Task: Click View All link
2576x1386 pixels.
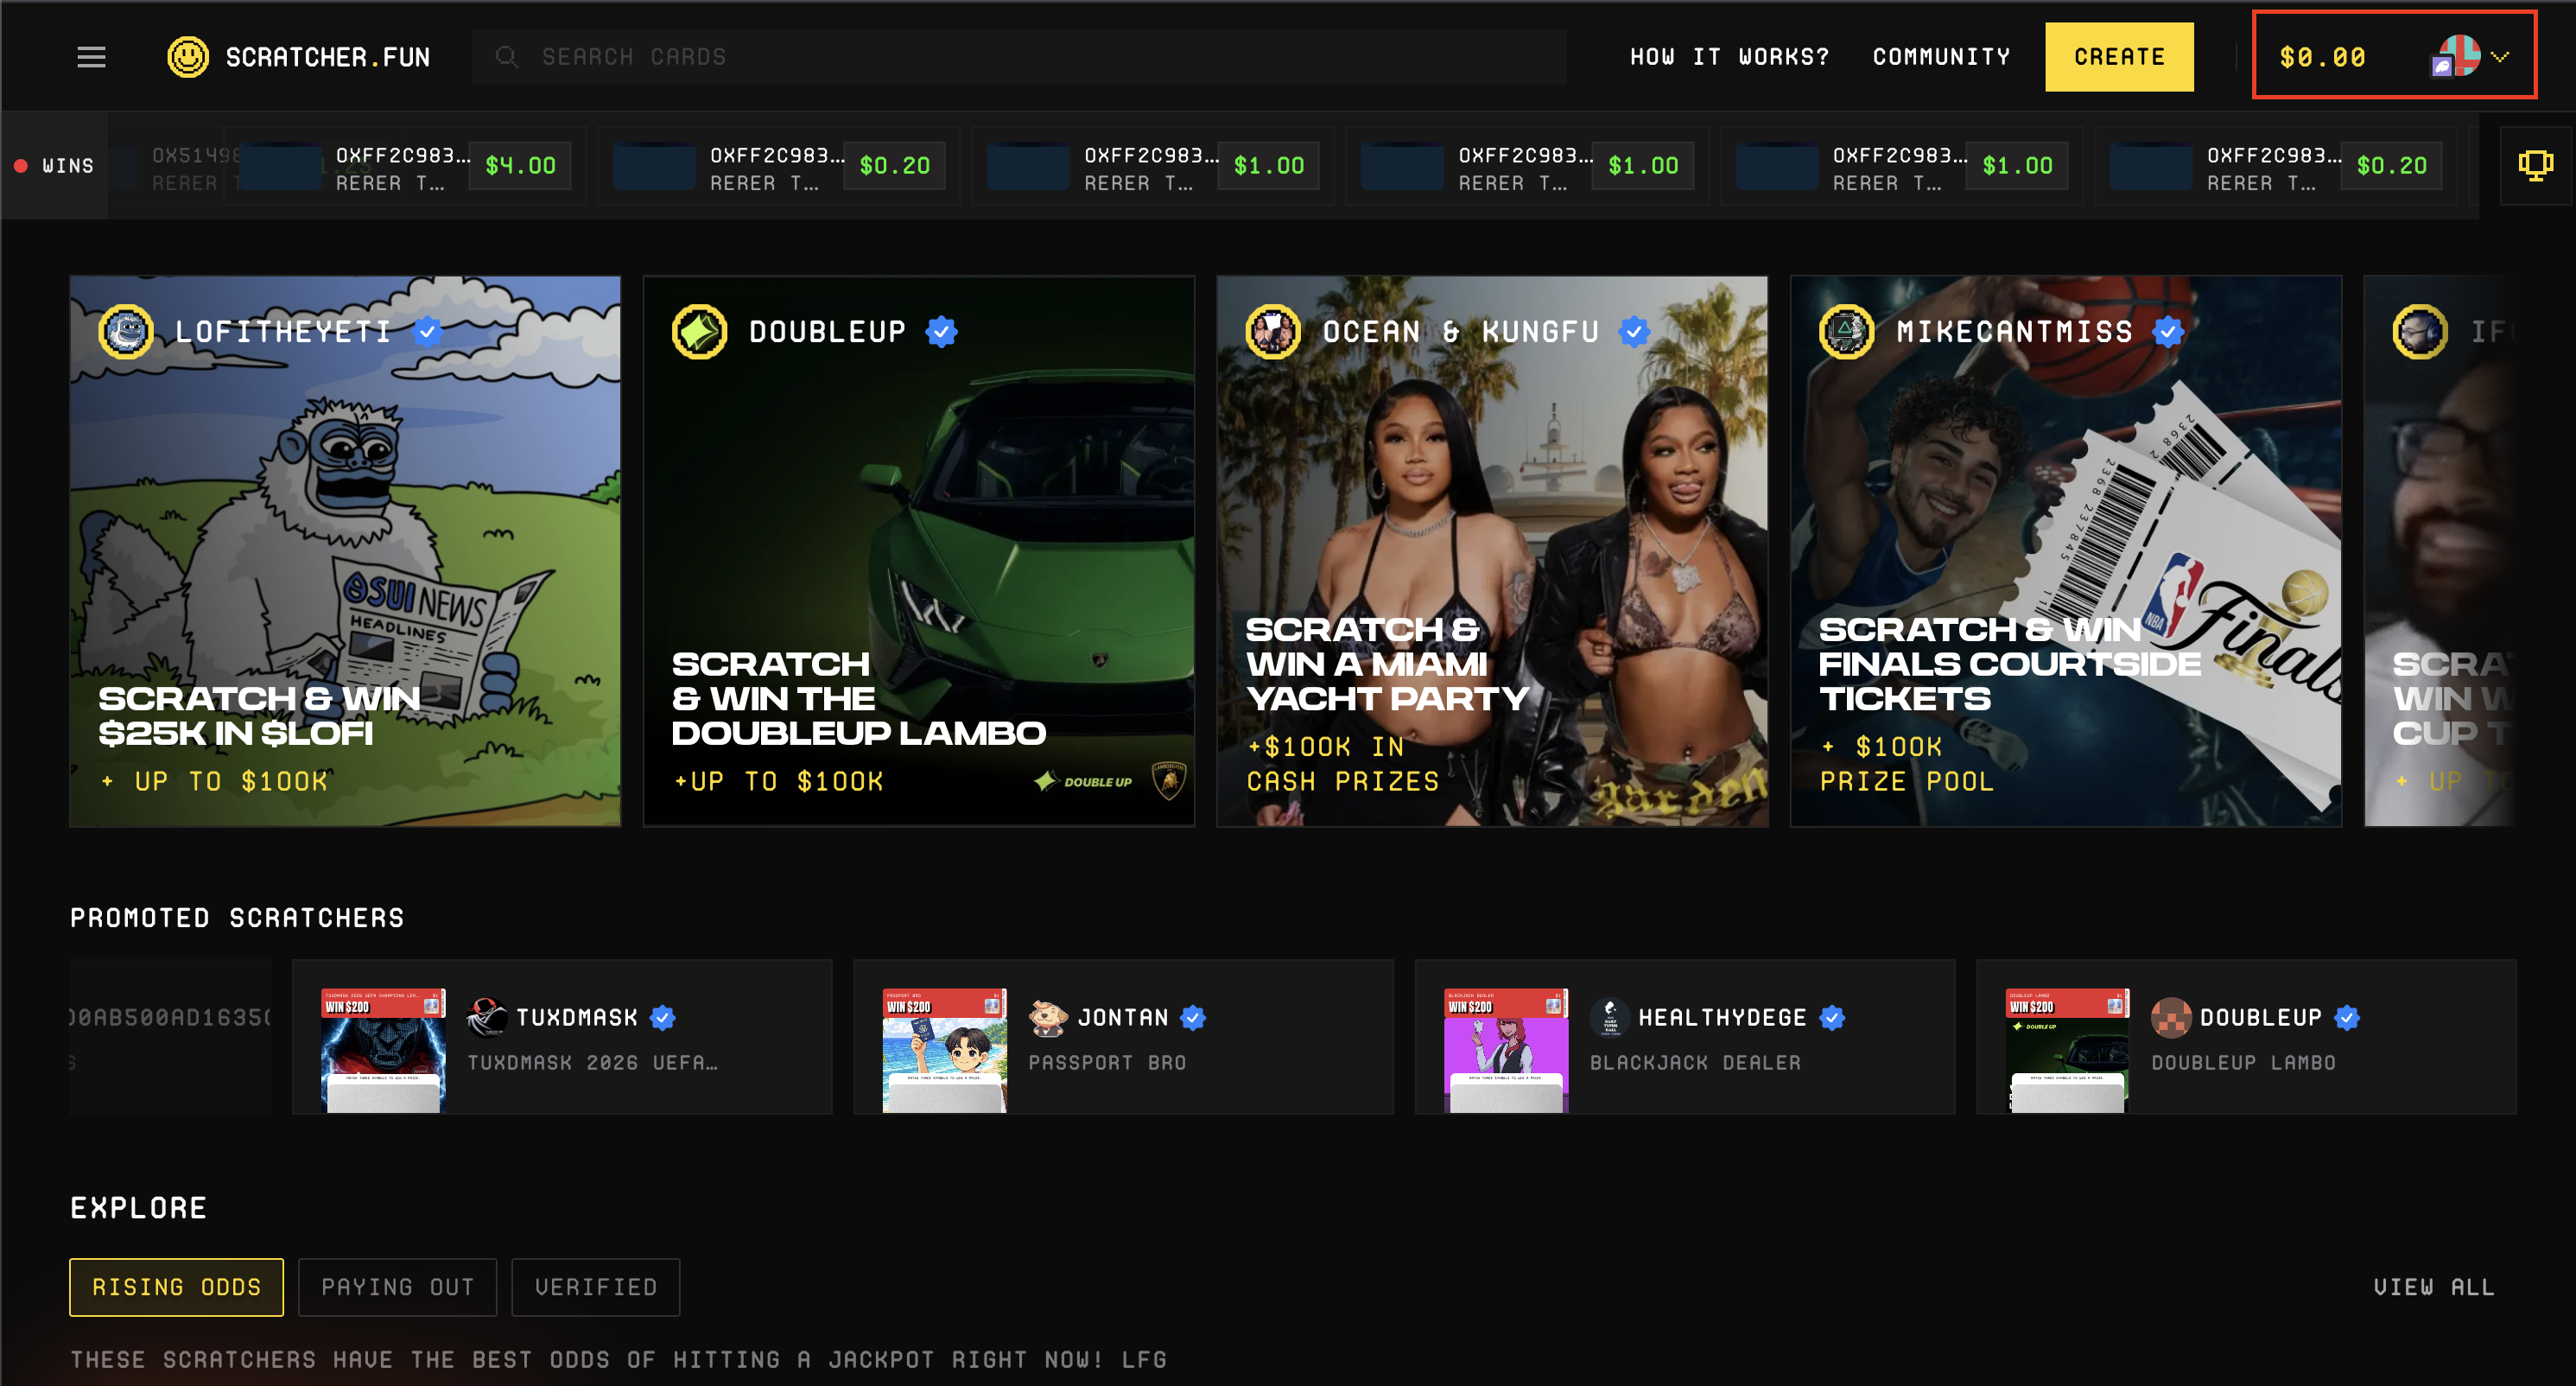Action: (x=2433, y=1287)
